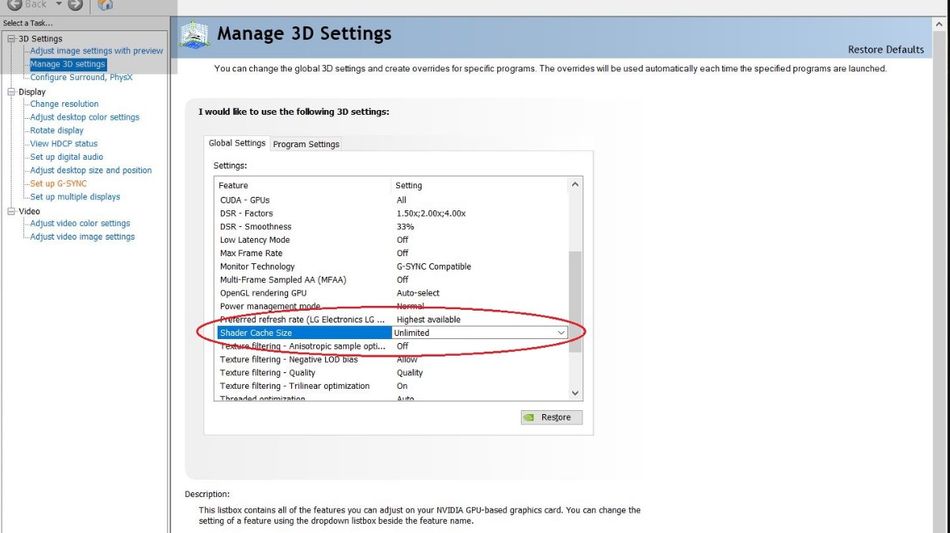Click the Highest available setting value
The height and width of the screenshot is (533, 950).
[x=428, y=319]
